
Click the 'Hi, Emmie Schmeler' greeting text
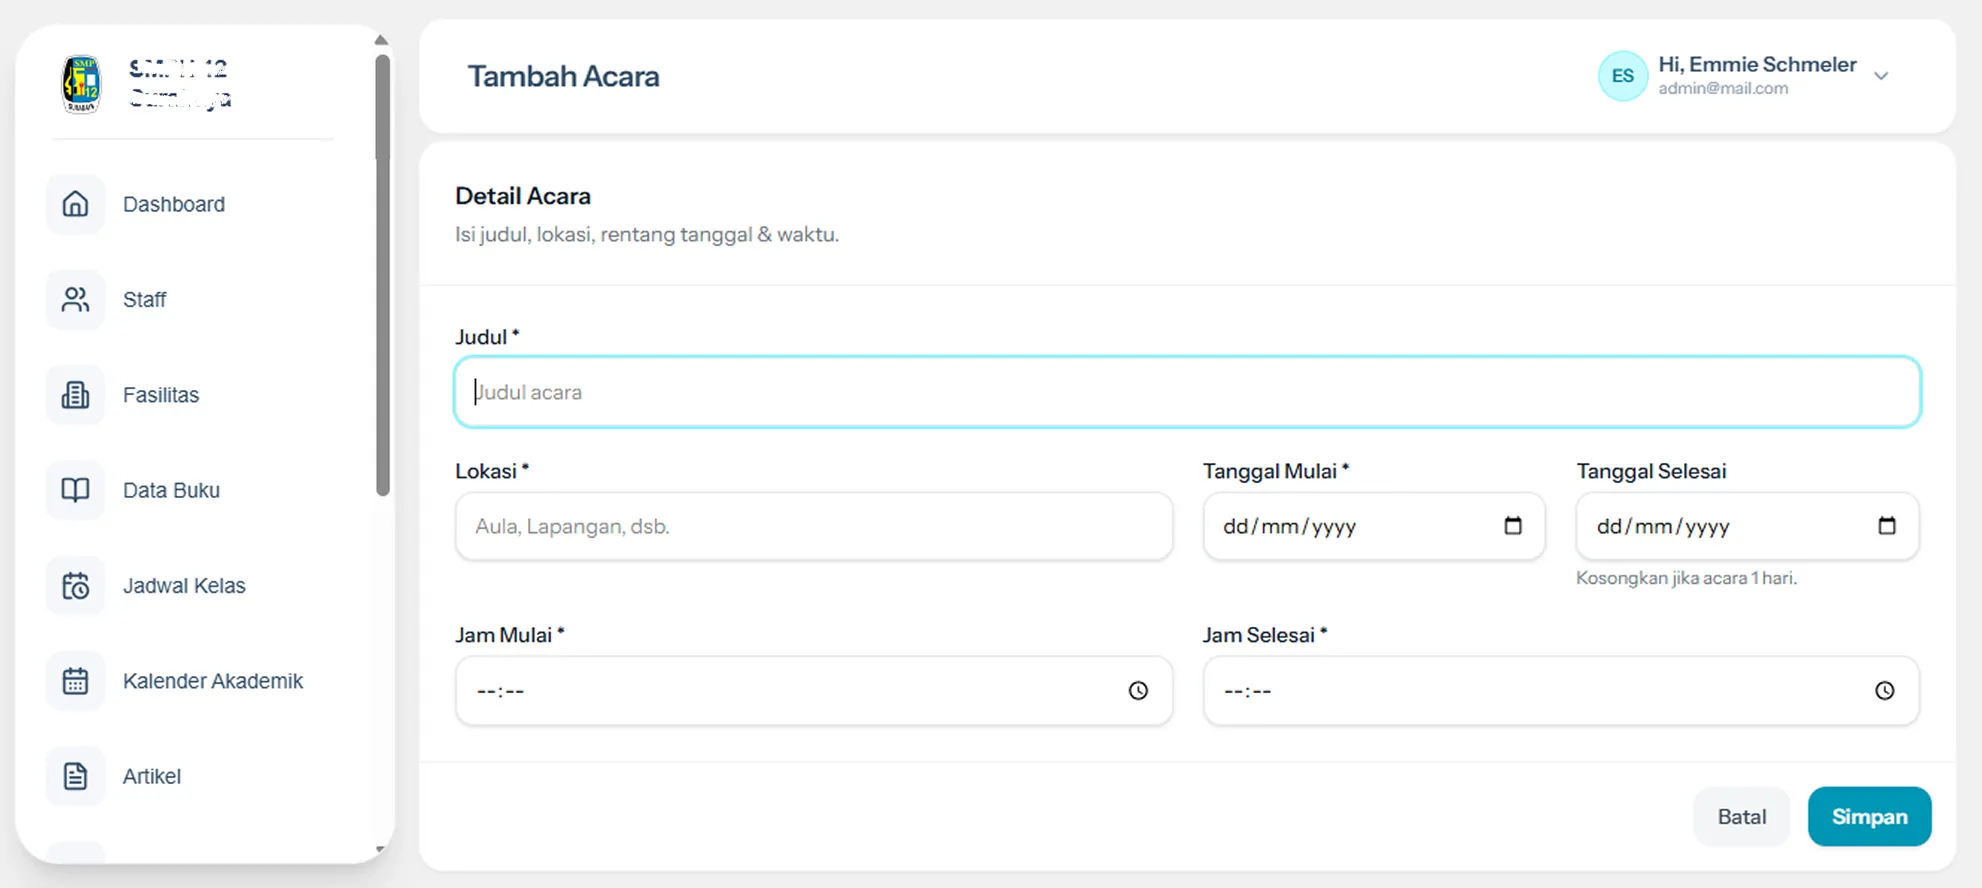[1757, 64]
